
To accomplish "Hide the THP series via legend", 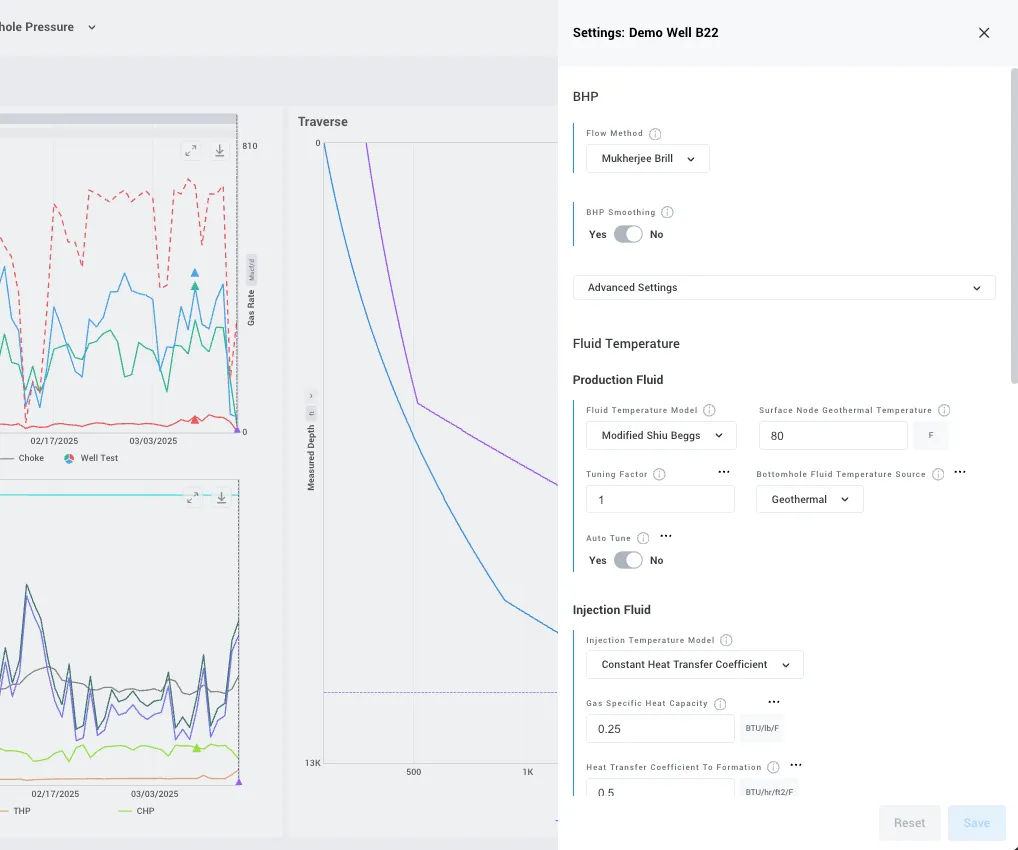I will [16, 810].
